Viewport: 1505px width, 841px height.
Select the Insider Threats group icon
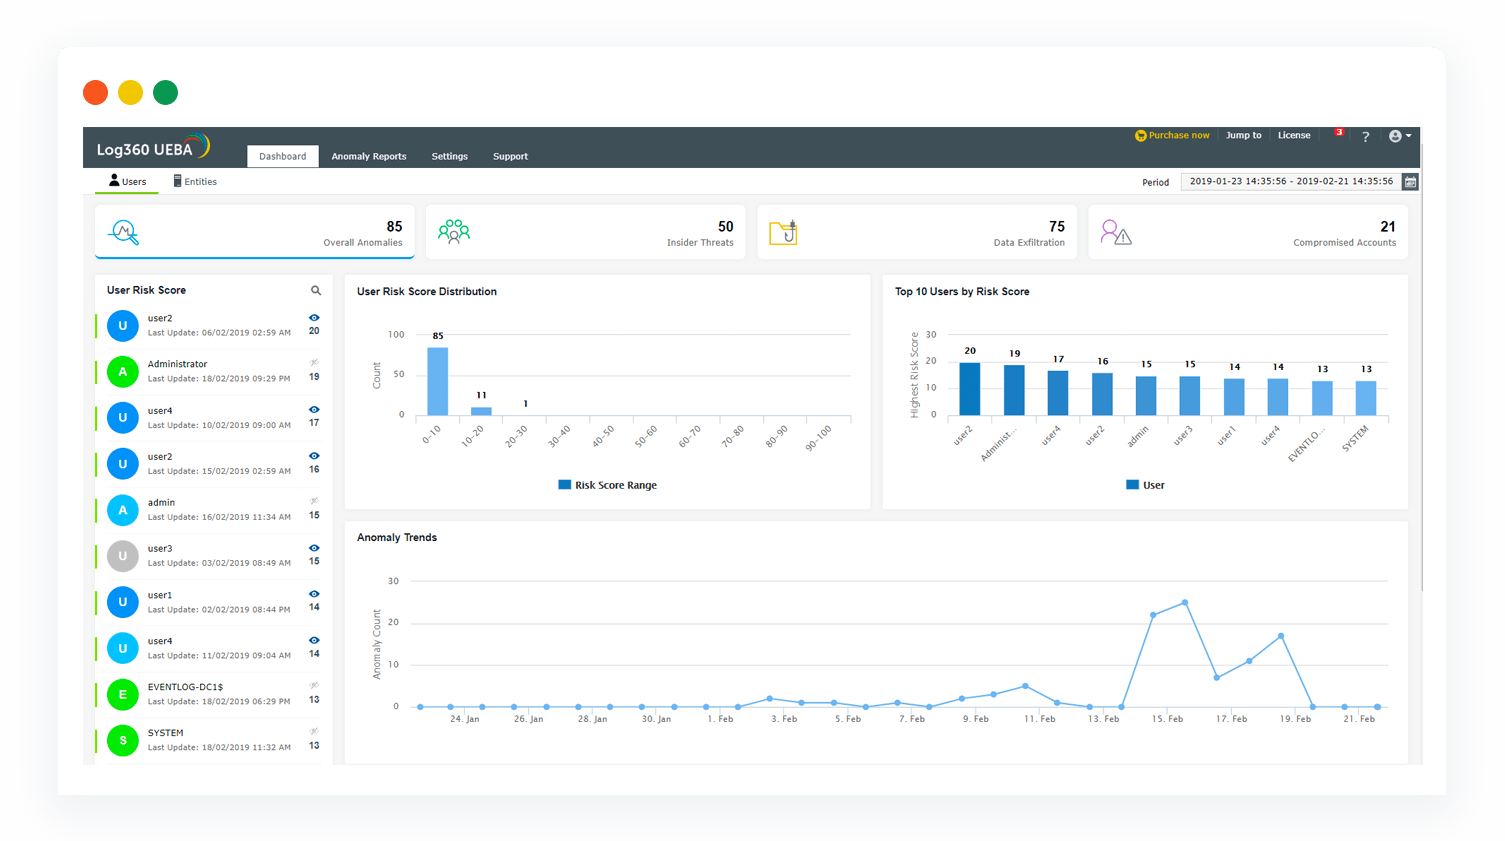454,231
